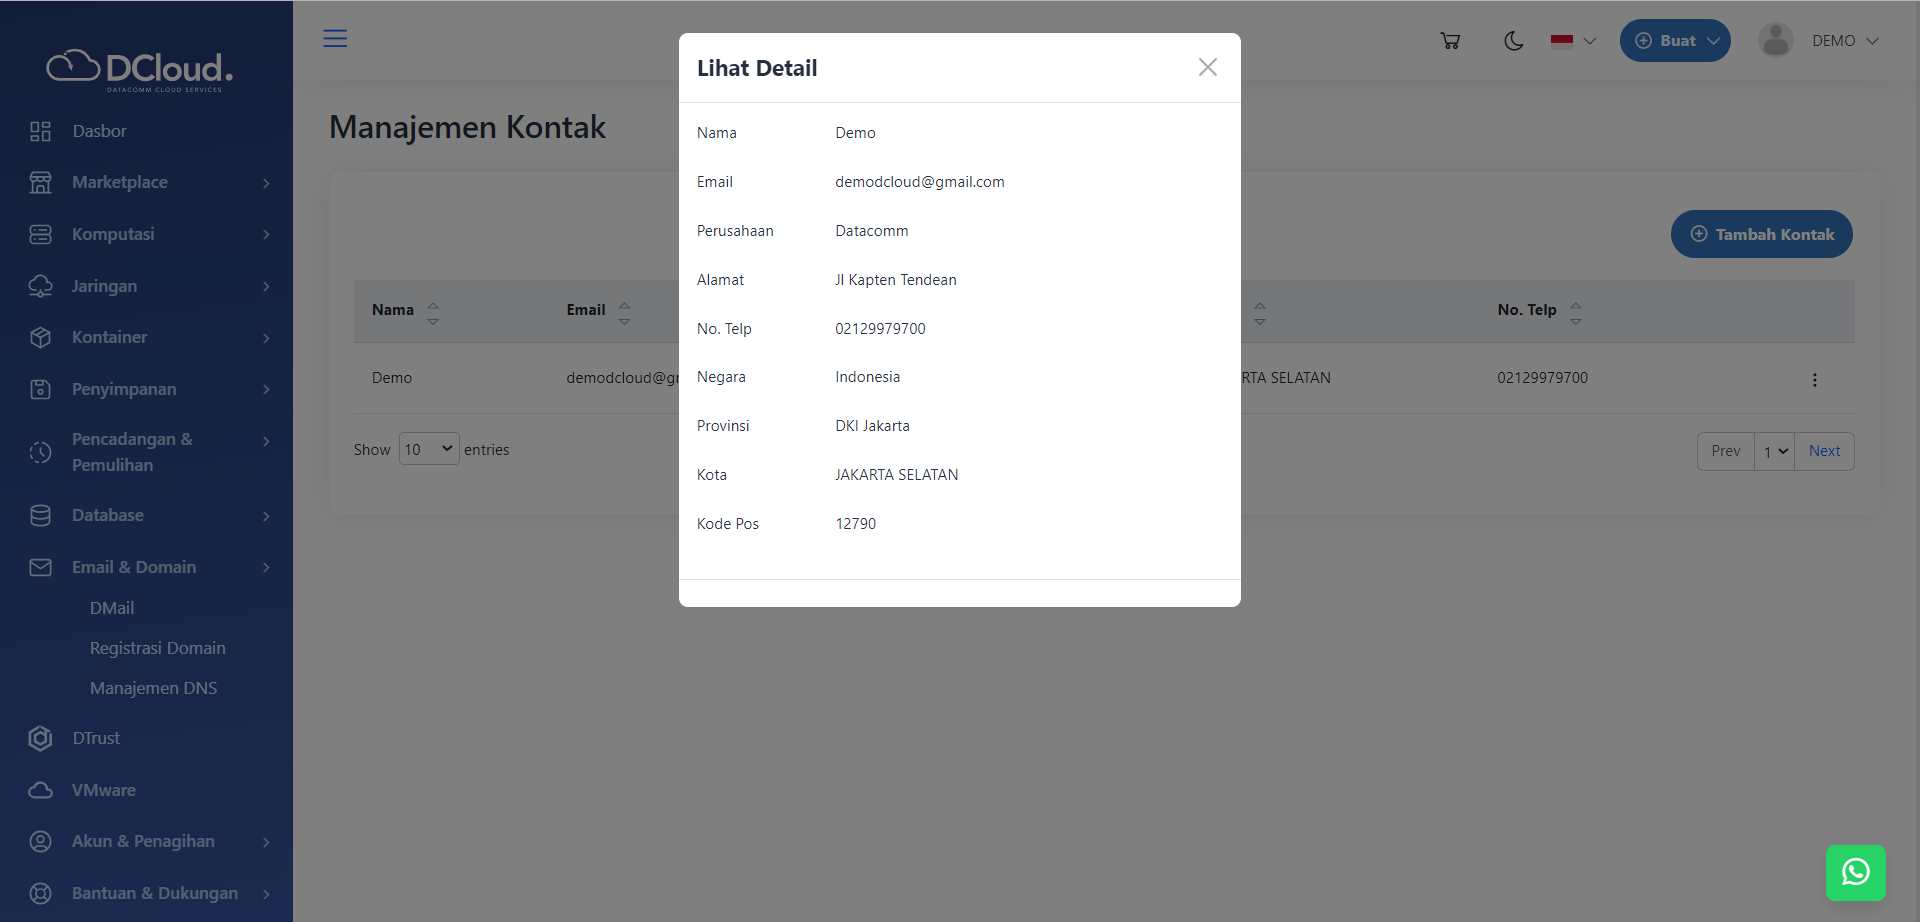
Task: Open the Jaringan section icon
Action: (40, 286)
